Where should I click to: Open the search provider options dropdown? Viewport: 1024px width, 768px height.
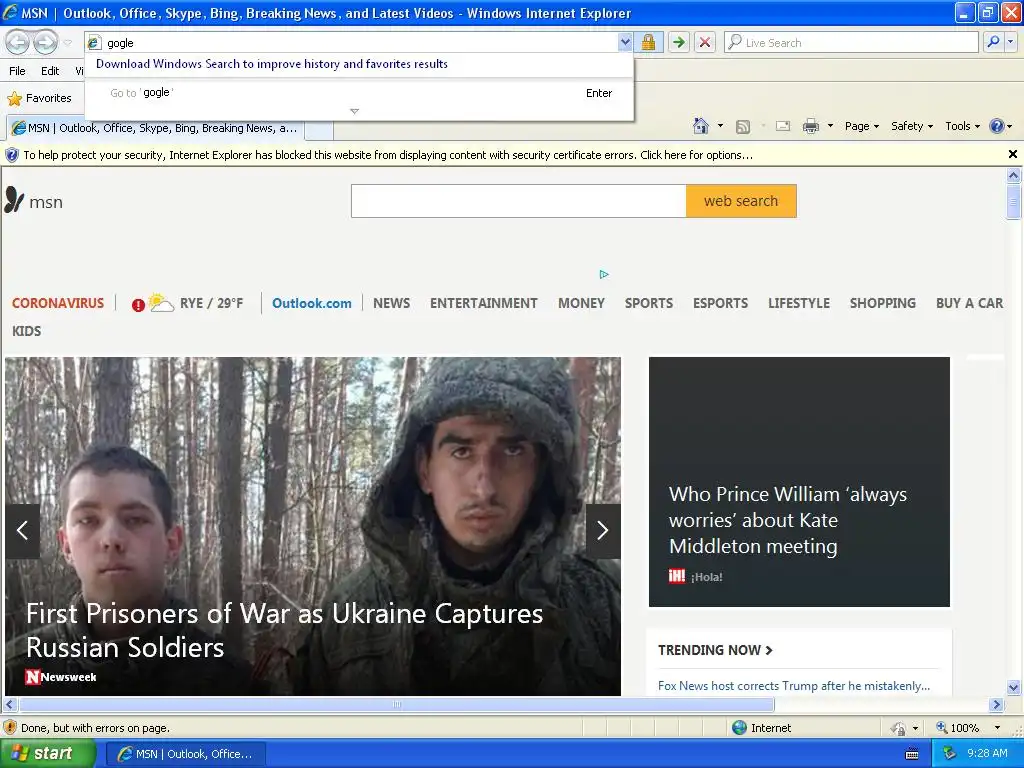click(1011, 42)
